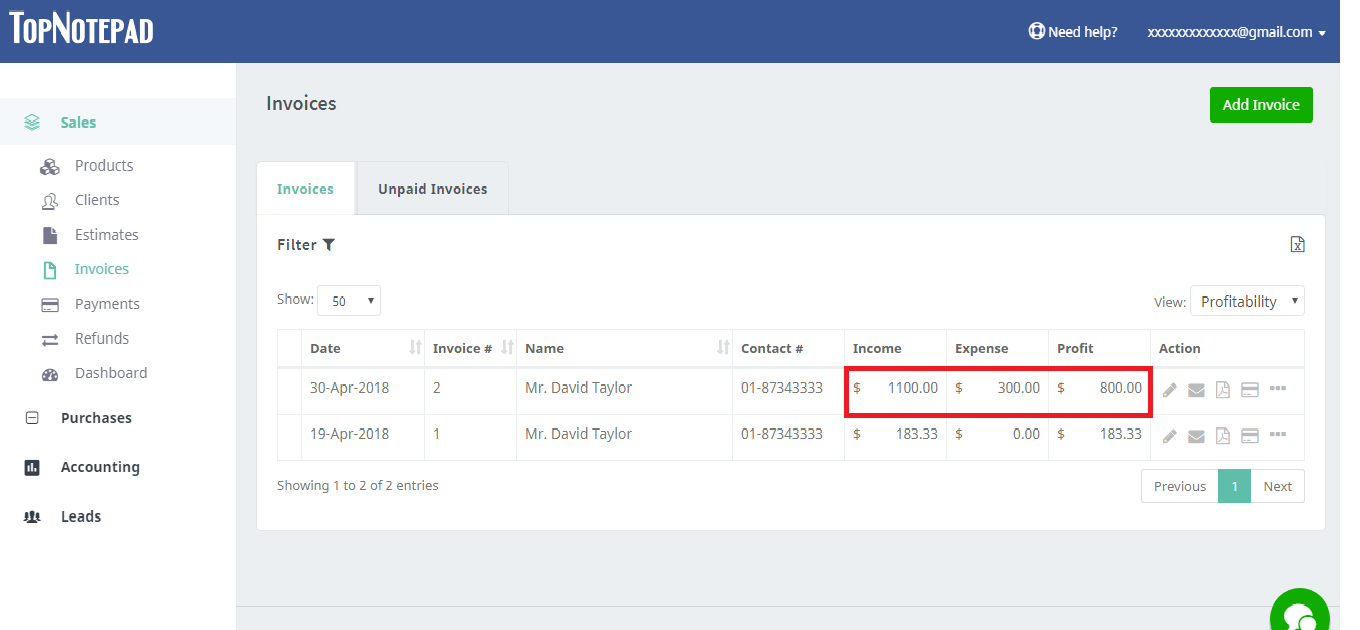Viewport: 1360px width, 630px height.
Task: Open Products in the sidebar
Action: pyautogui.click(x=104, y=166)
